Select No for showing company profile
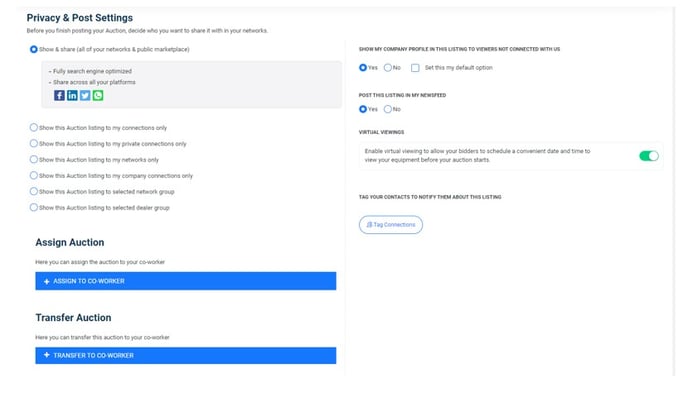This screenshot has width=688, height=402. pyautogui.click(x=388, y=68)
